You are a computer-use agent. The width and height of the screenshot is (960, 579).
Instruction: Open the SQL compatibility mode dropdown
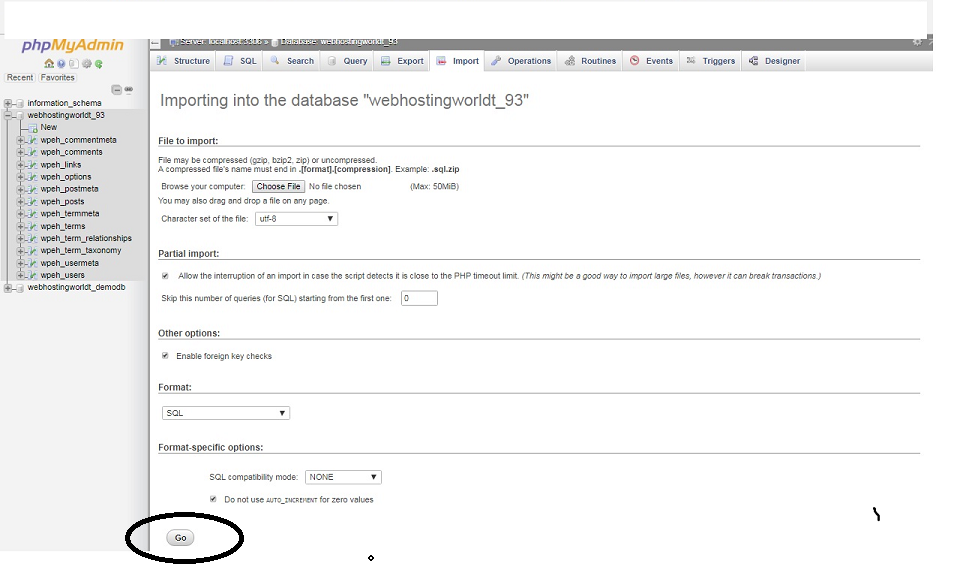pyautogui.click(x=343, y=478)
